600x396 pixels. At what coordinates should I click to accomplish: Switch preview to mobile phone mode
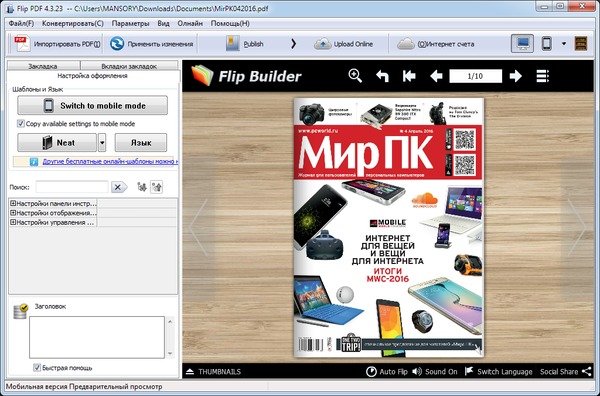tap(547, 44)
